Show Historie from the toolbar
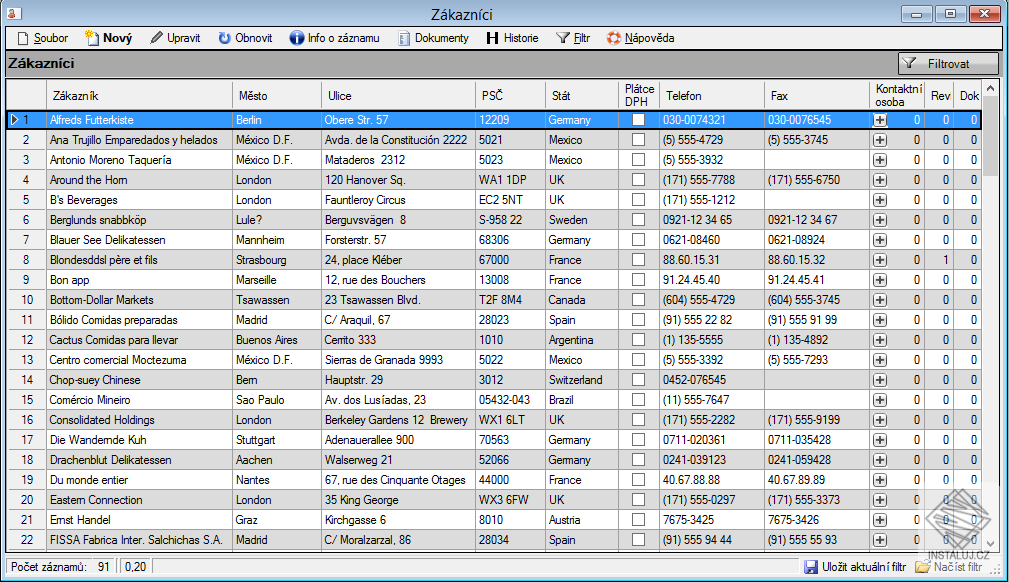Viewport: 1009px width, 582px height. click(x=492, y=38)
